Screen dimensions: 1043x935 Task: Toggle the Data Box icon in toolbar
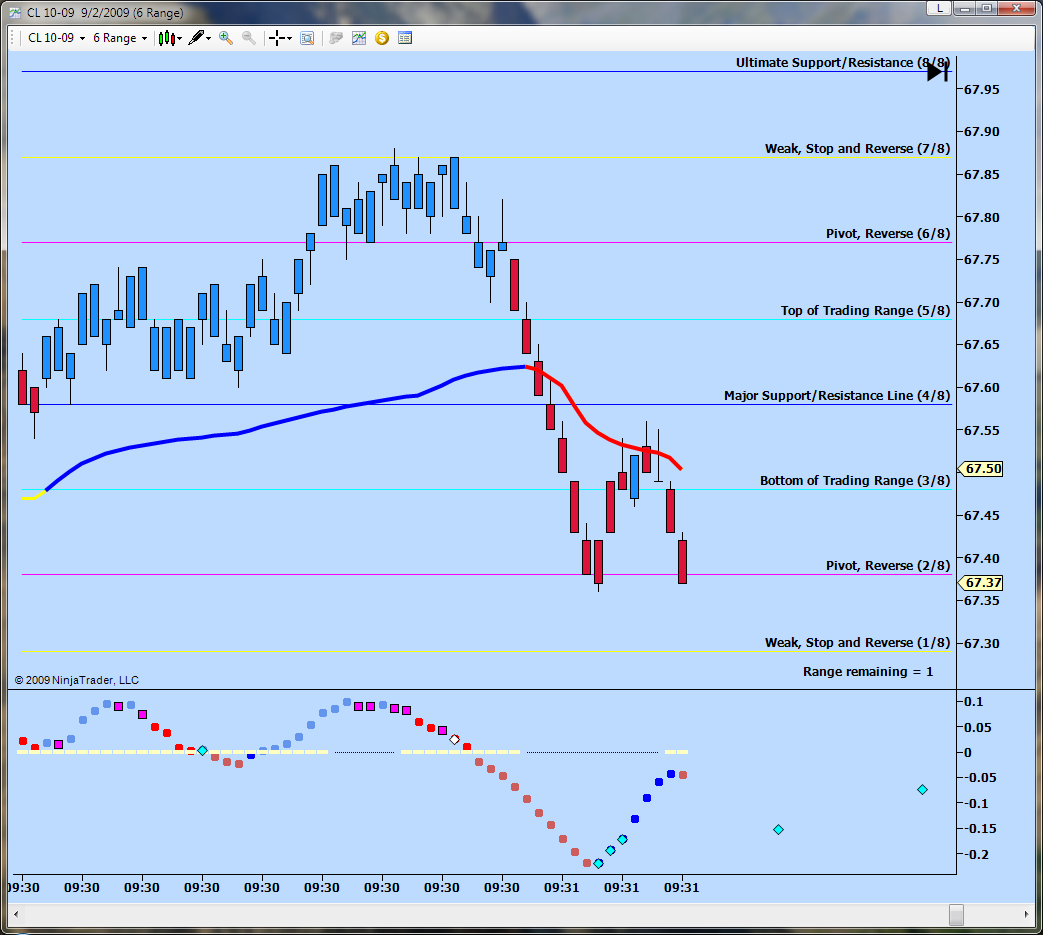pyautogui.click(x=307, y=38)
